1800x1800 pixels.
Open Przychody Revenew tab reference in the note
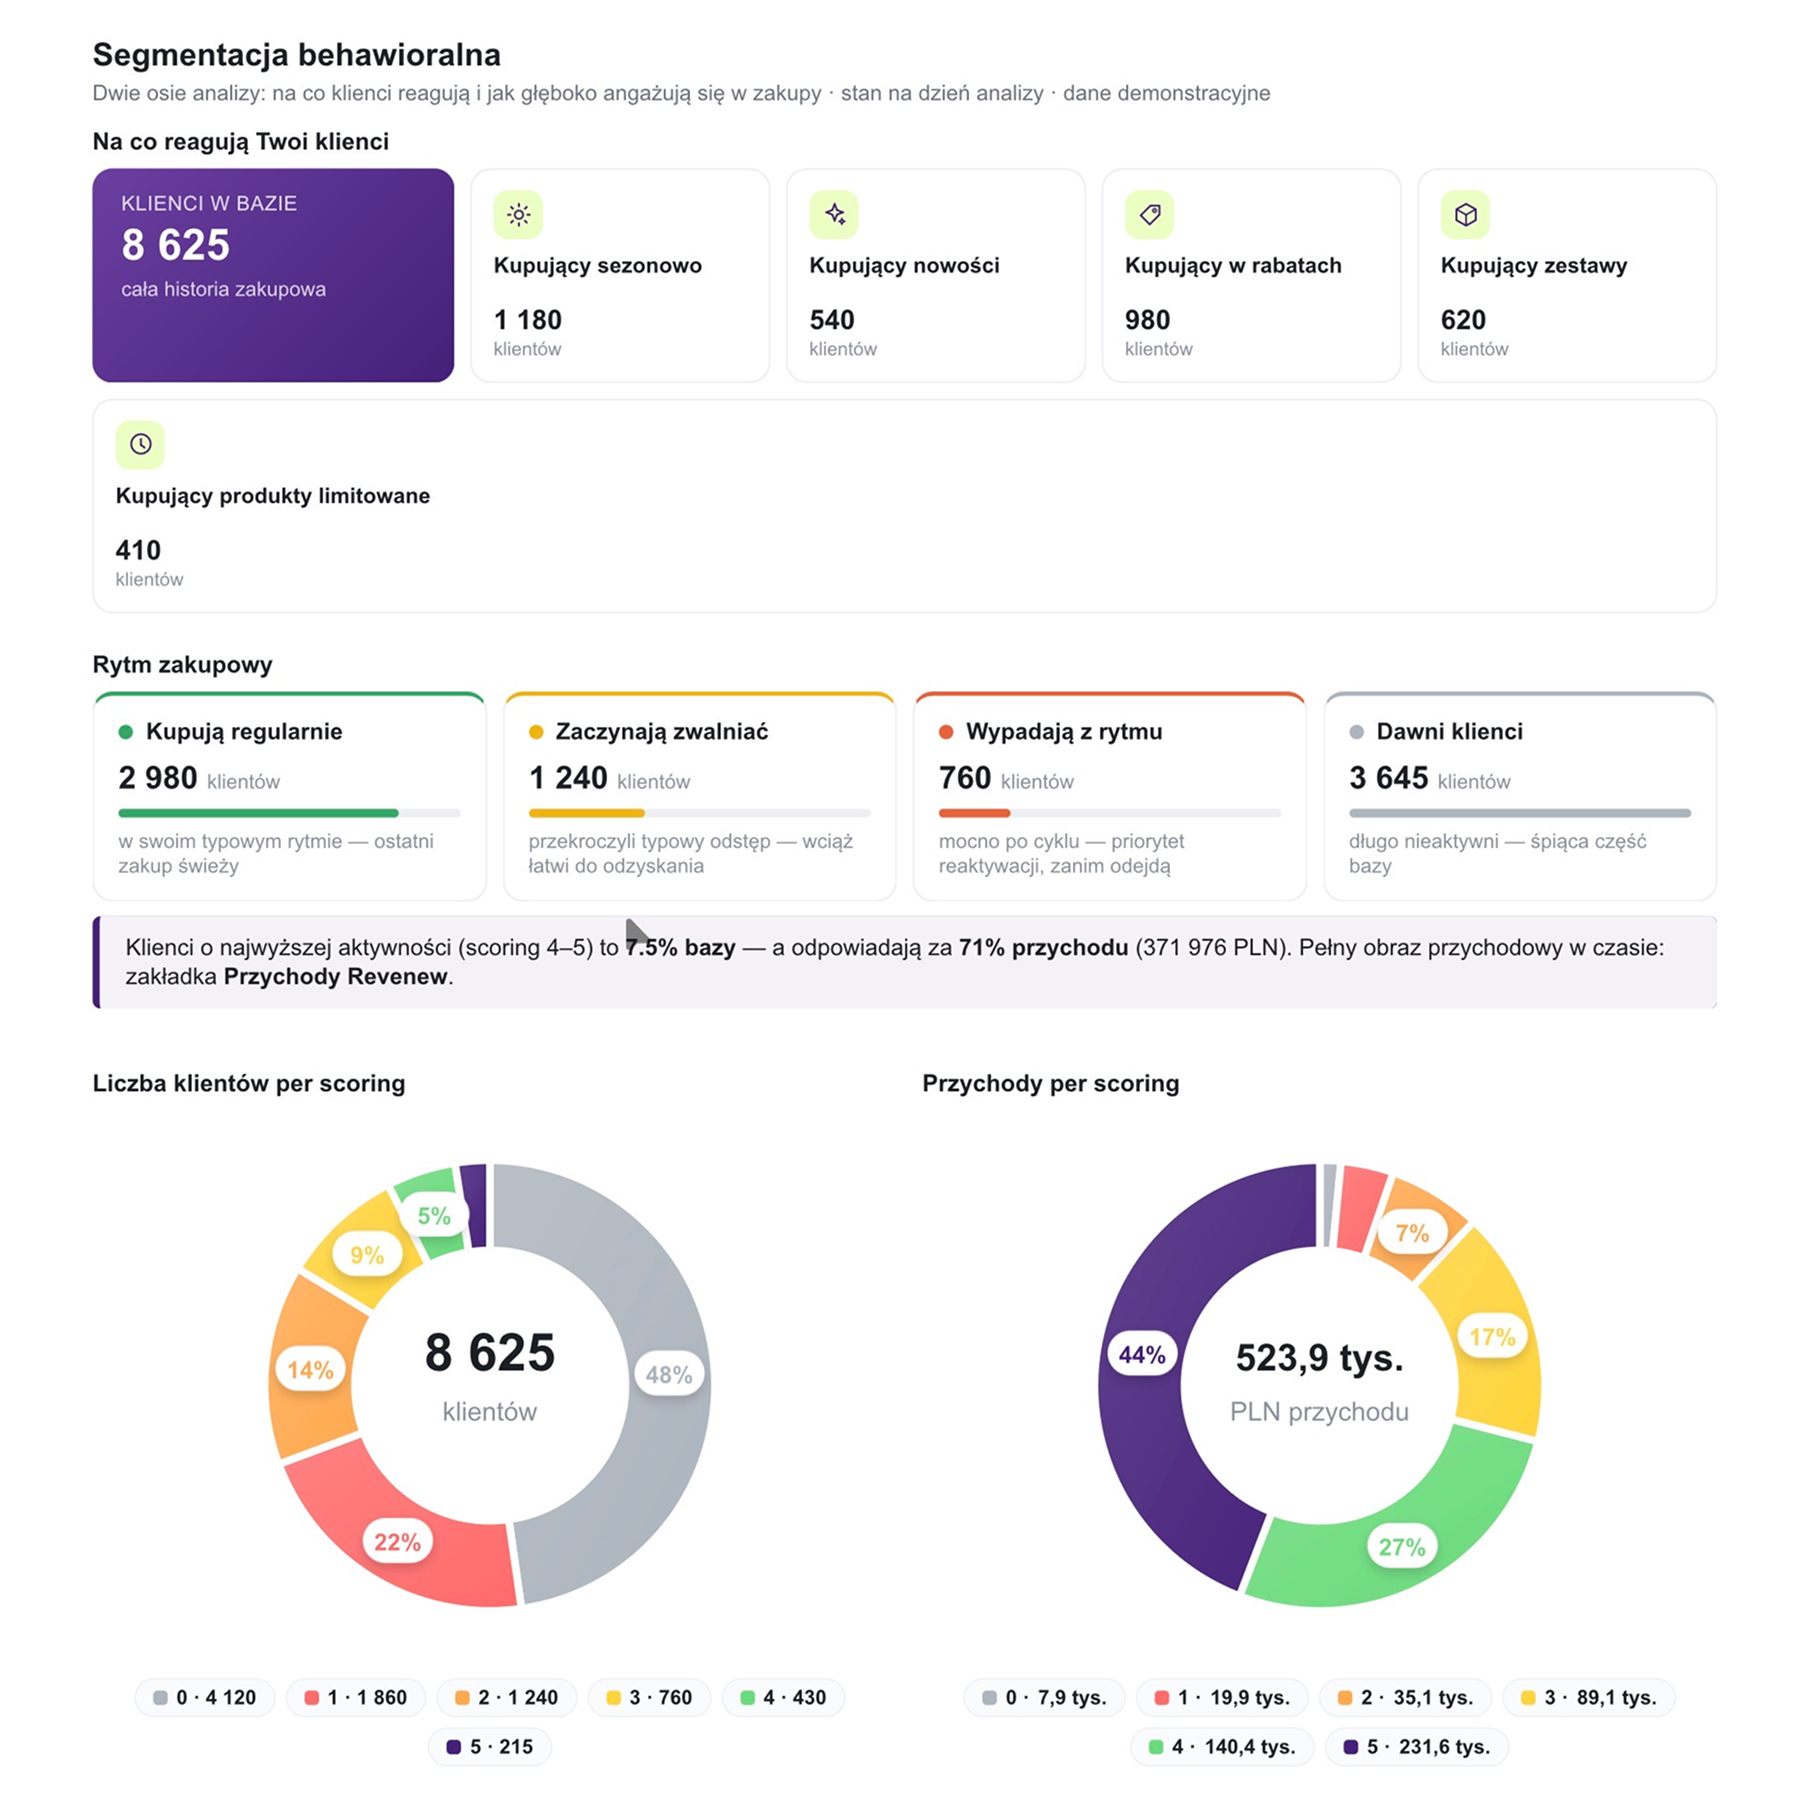click(x=335, y=977)
